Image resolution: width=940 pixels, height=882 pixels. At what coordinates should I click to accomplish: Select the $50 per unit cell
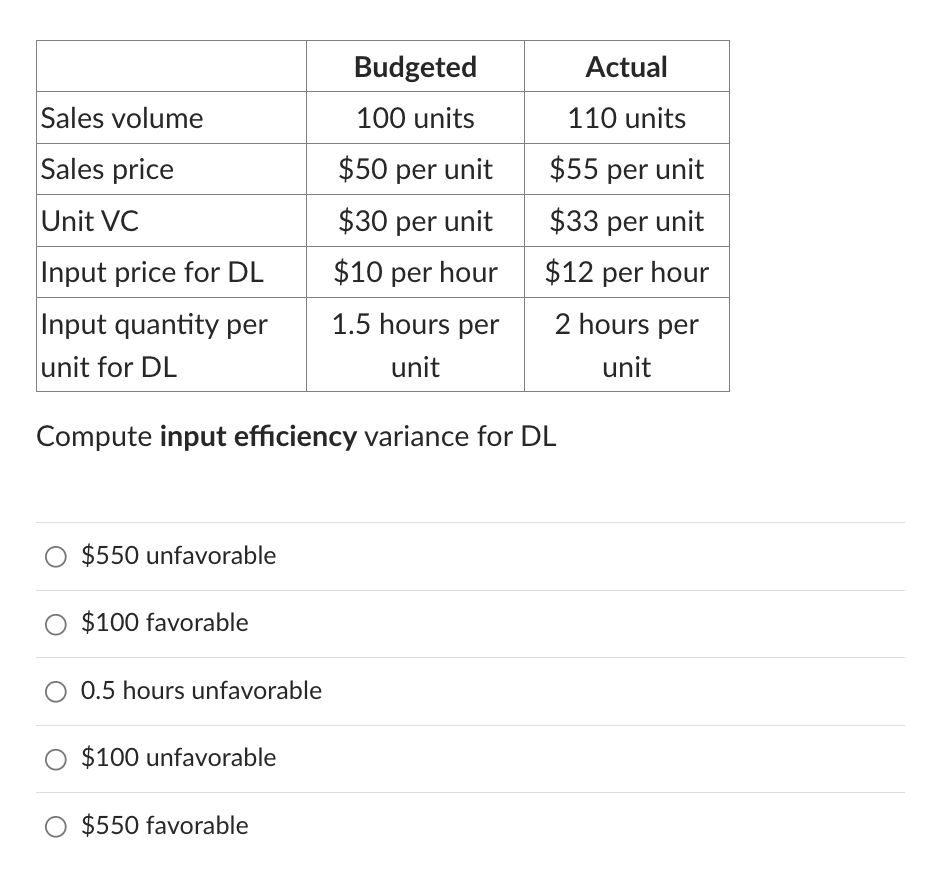[414, 169]
